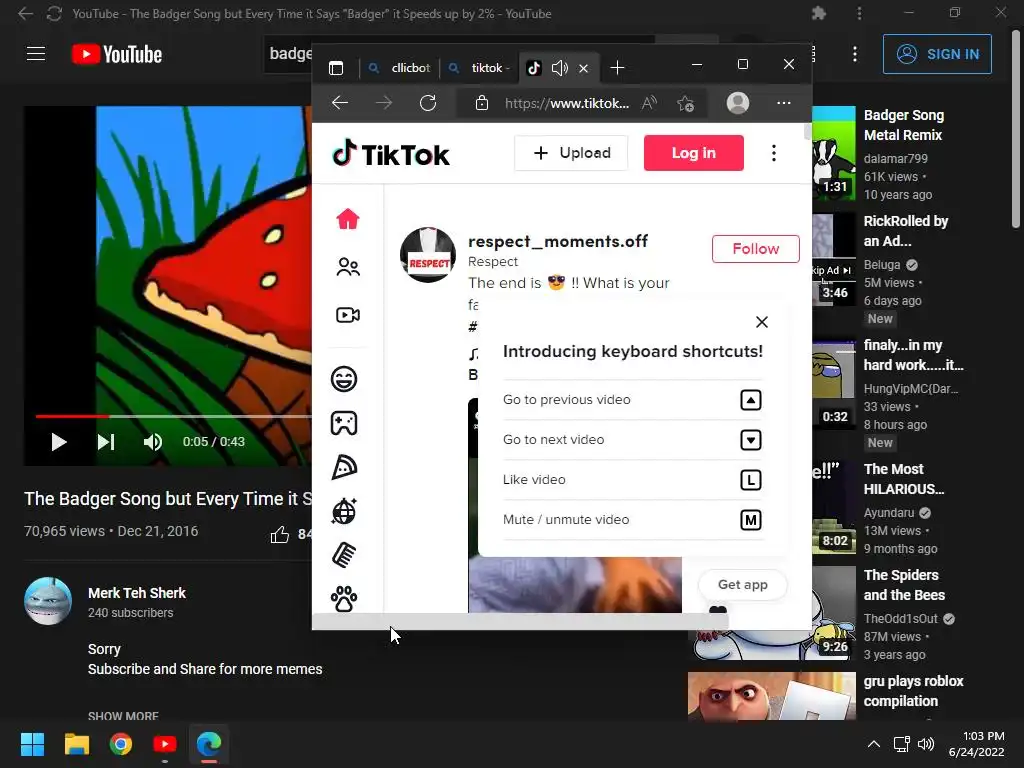
Task: Open TikTok For You home icon
Action: pos(347,219)
